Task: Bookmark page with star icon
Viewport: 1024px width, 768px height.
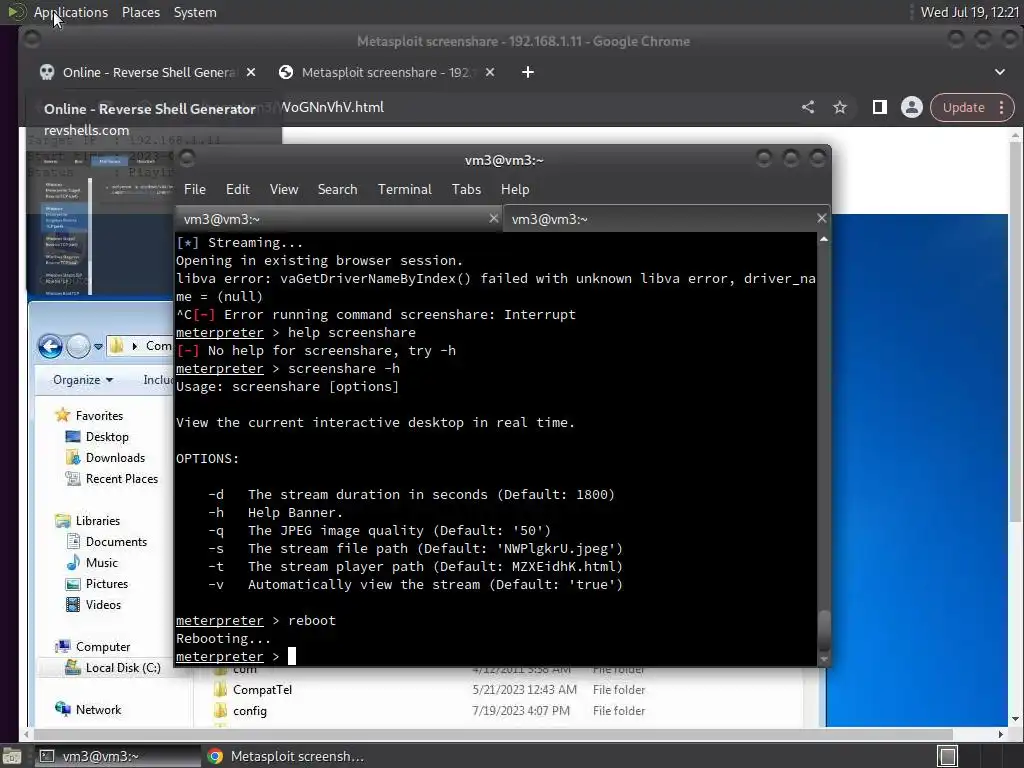Action: pyautogui.click(x=840, y=107)
